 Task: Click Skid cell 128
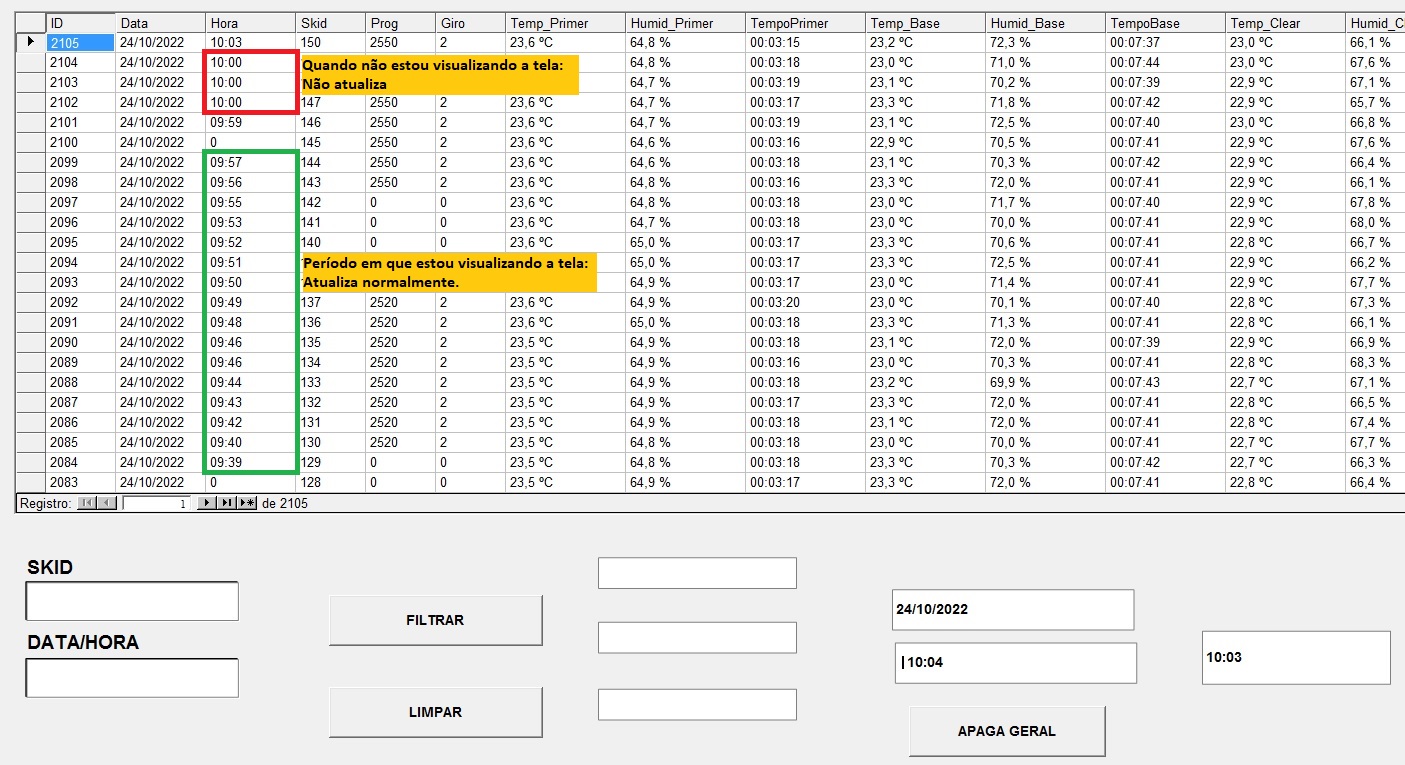click(x=330, y=482)
